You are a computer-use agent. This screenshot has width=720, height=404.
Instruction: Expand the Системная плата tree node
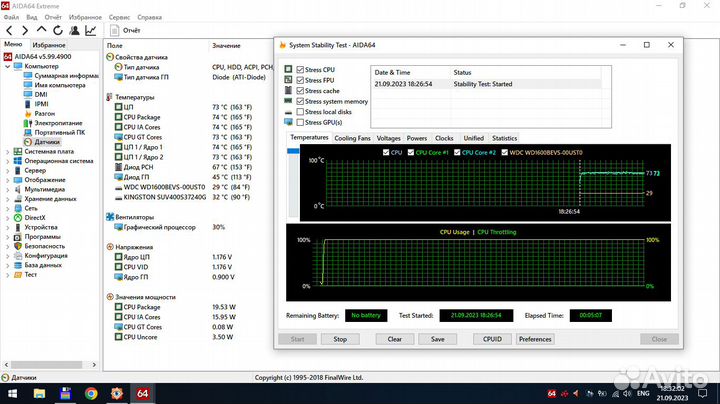(x=7, y=152)
